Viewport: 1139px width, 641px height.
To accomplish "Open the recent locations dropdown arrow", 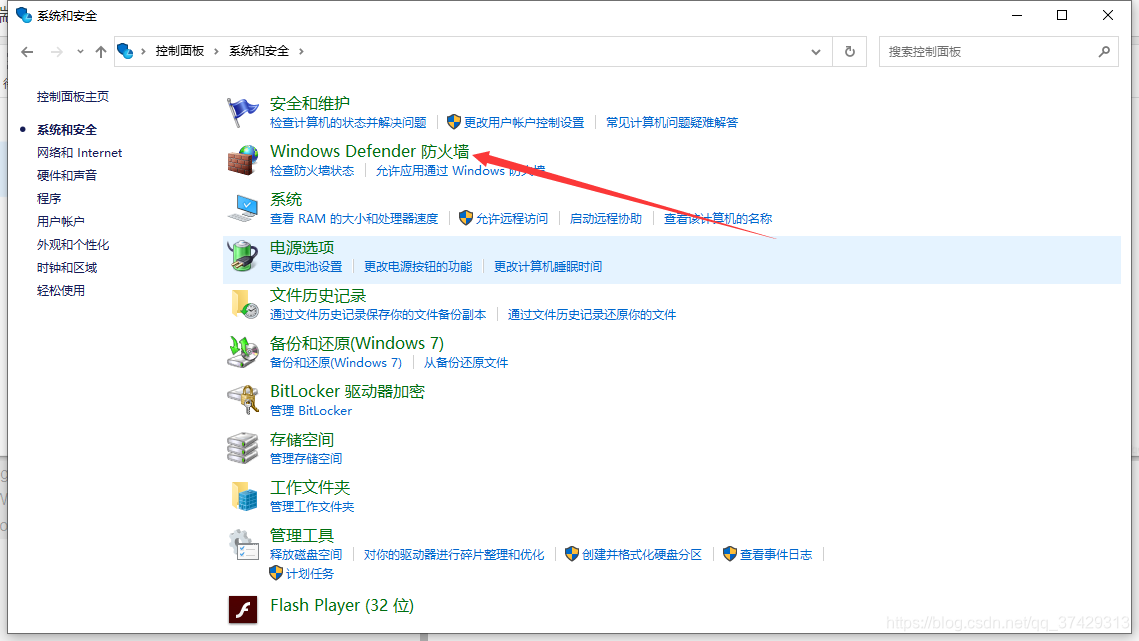I will pyautogui.click(x=80, y=52).
